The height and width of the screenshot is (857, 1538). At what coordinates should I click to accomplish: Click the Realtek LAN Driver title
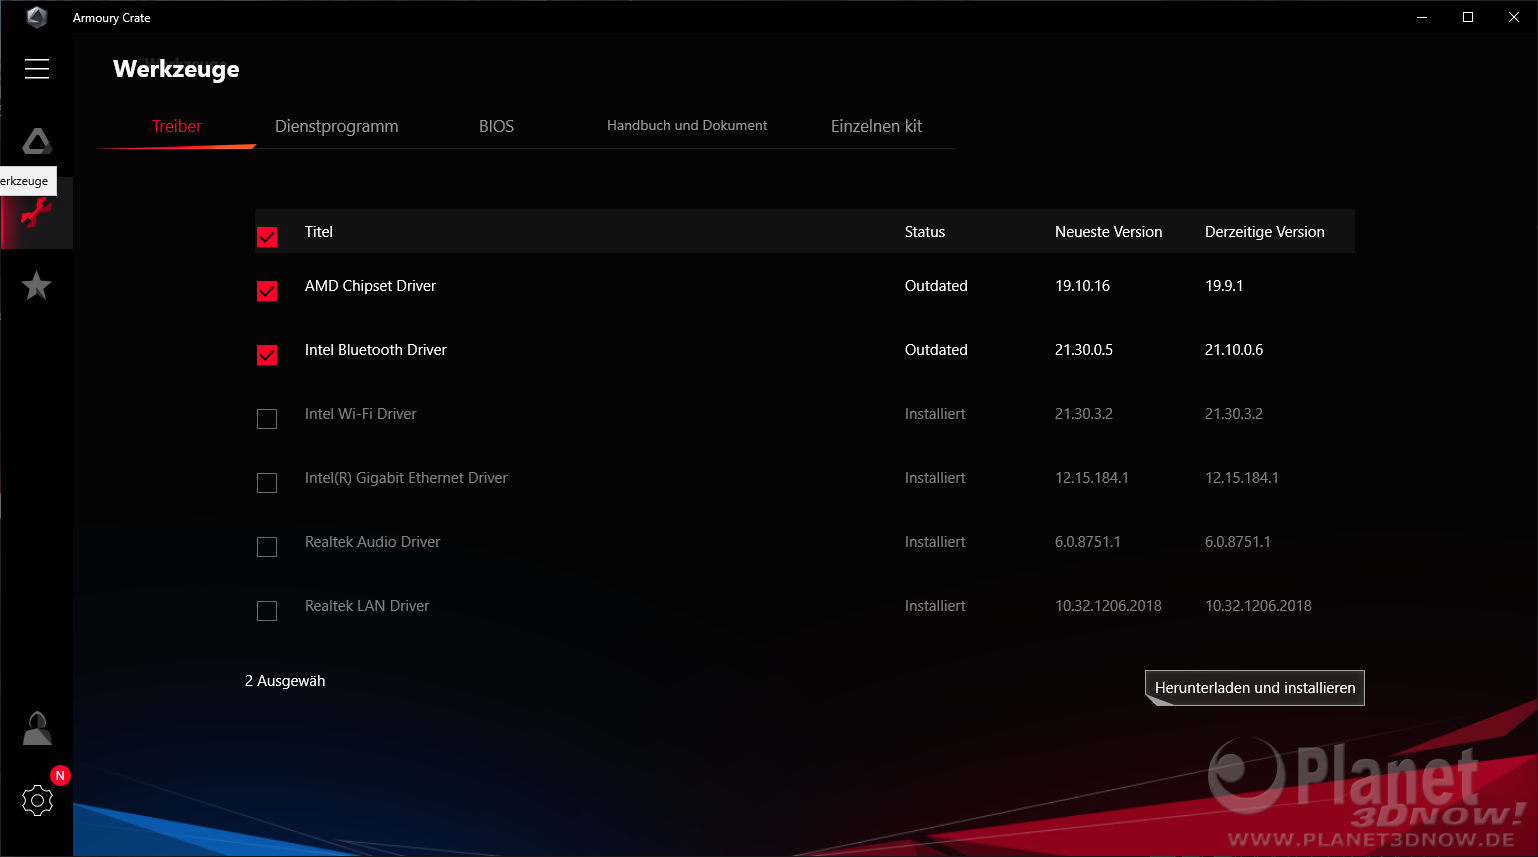pos(367,606)
